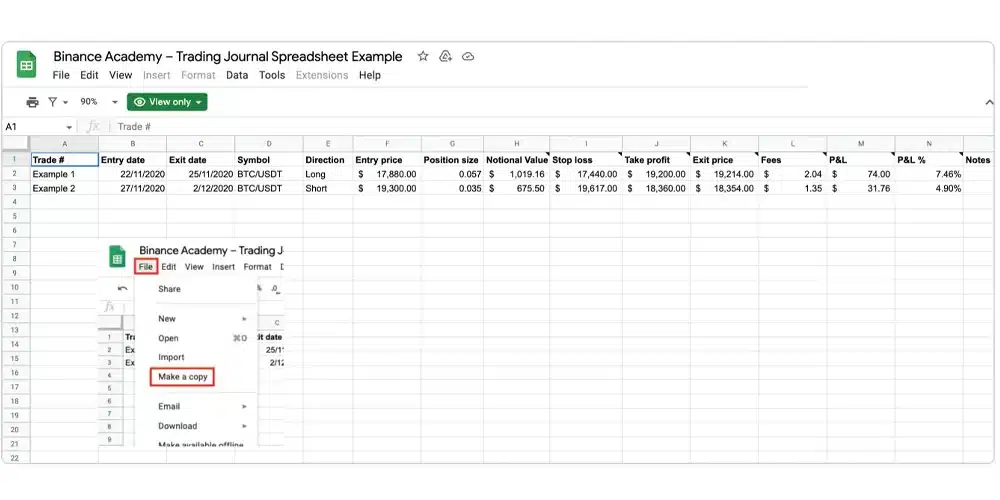Select the entry date cell '22/11/2020'
Viewport: 1000px width, 500px height.
[x=133, y=174]
